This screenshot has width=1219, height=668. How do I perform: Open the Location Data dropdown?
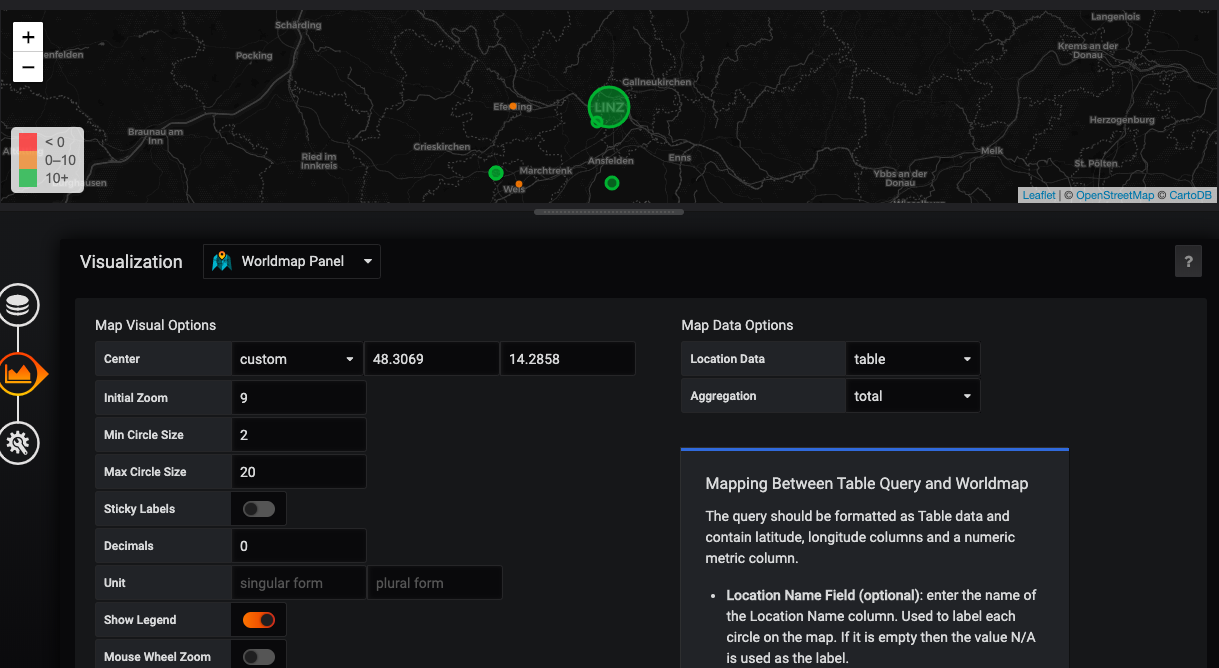[x=913, y=359]
